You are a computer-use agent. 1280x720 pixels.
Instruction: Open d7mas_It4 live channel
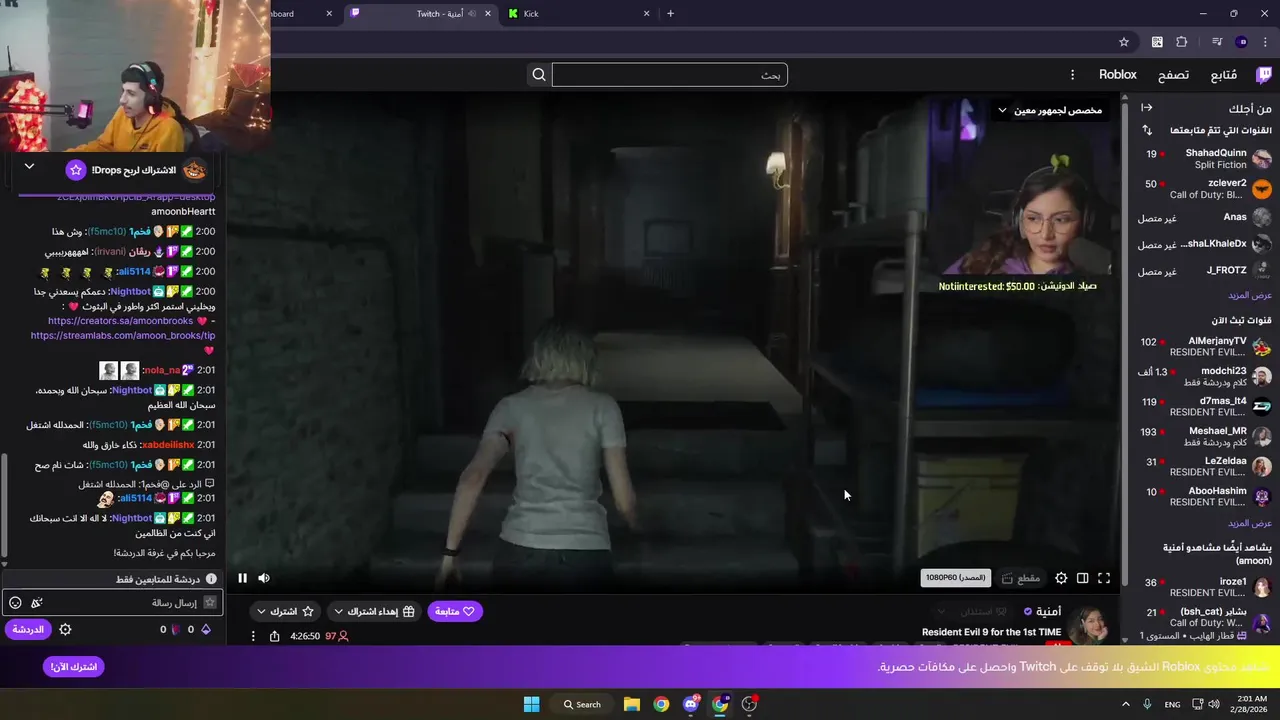[x=1206, y=406]
